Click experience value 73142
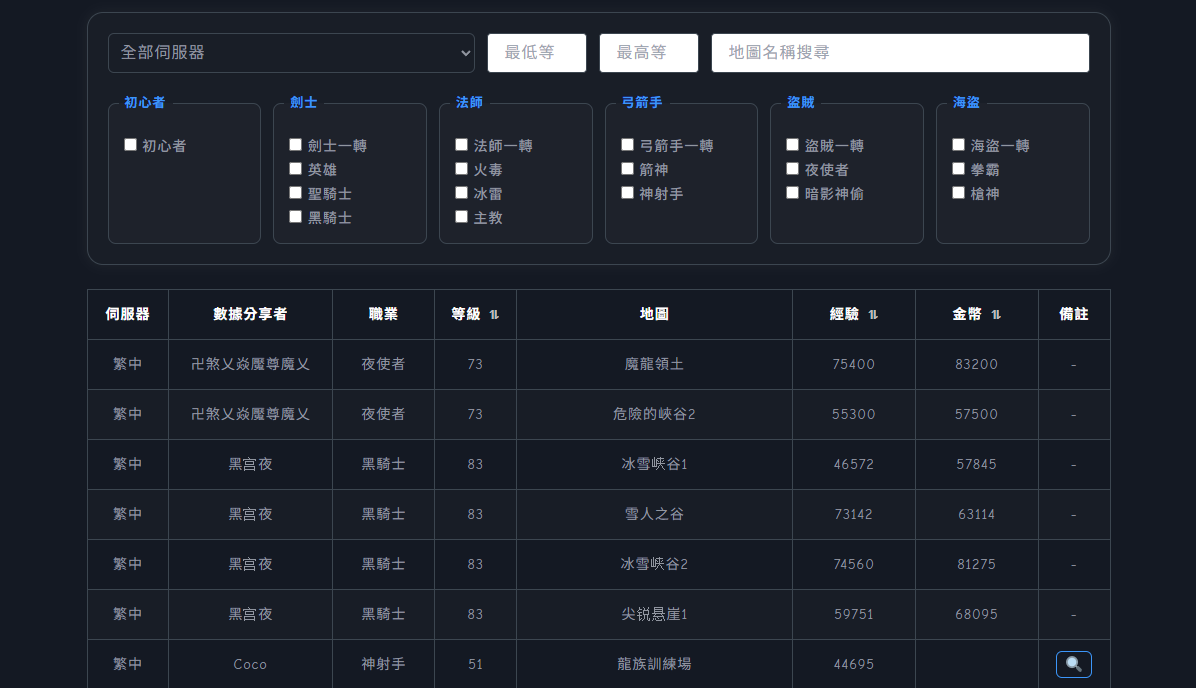 [x=854, y=514]
